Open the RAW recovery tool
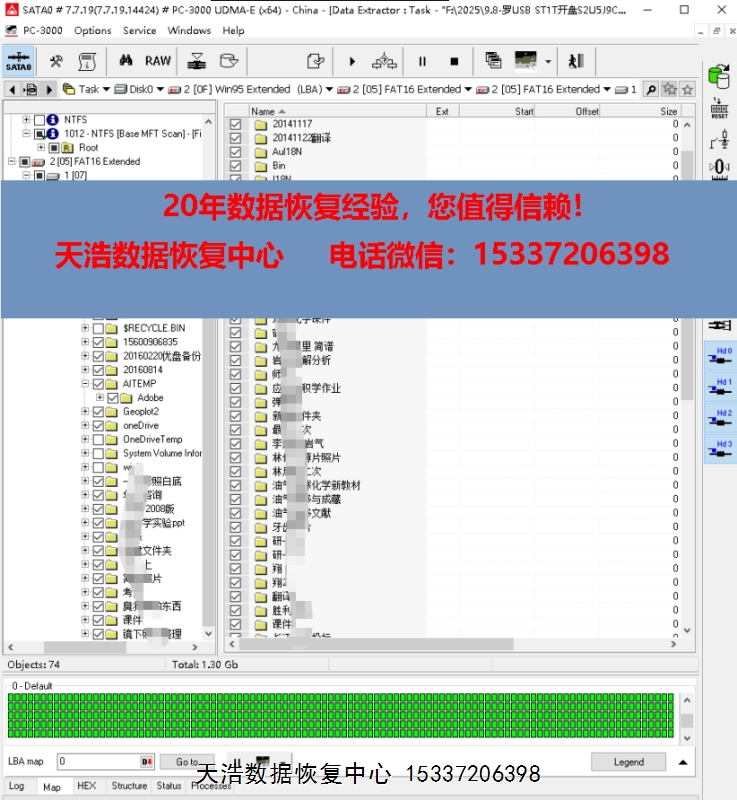 (x=158, y=61)
